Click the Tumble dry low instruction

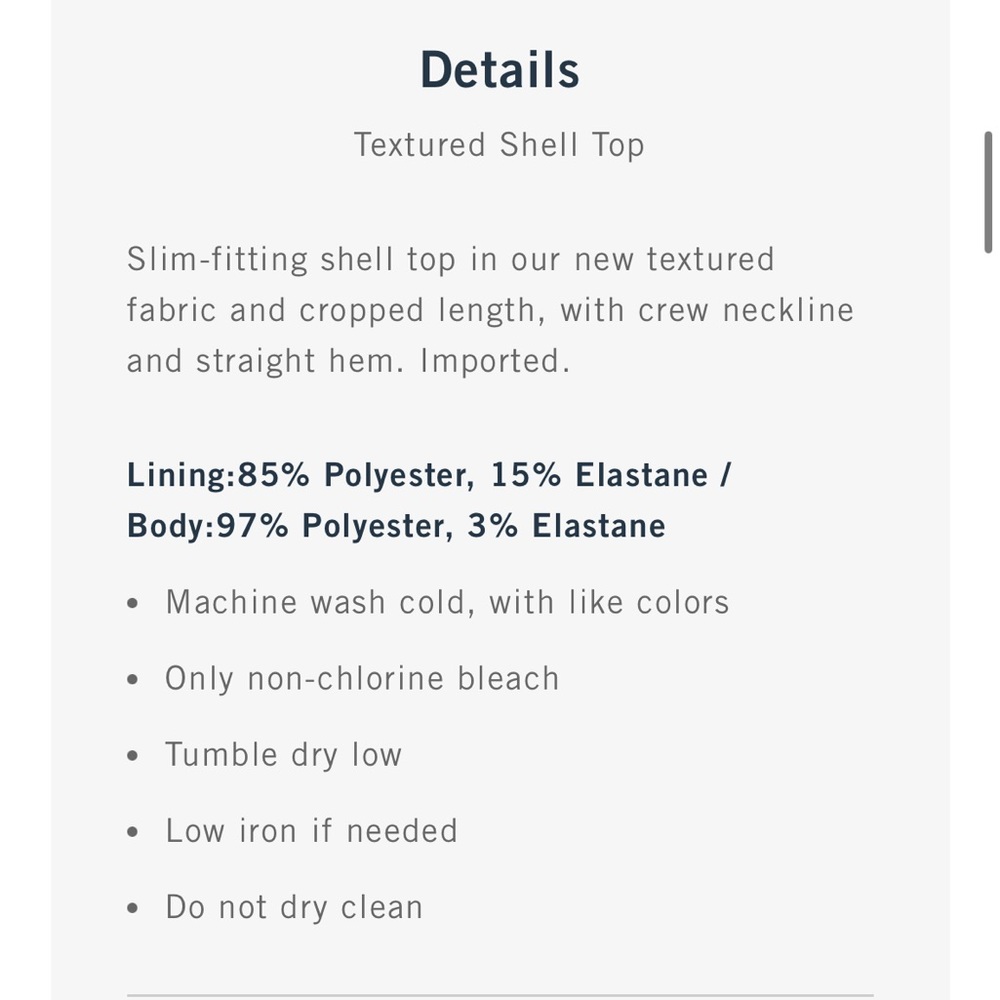pyautogui.click(x=283, y=755)
